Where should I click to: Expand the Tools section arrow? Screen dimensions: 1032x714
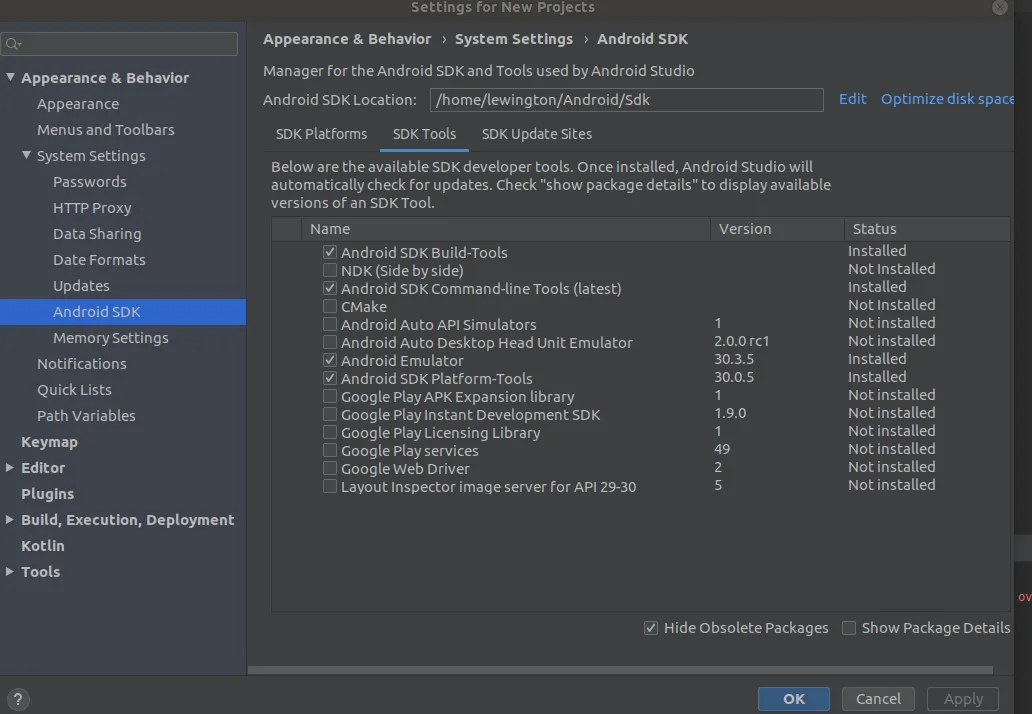[10, 571]
